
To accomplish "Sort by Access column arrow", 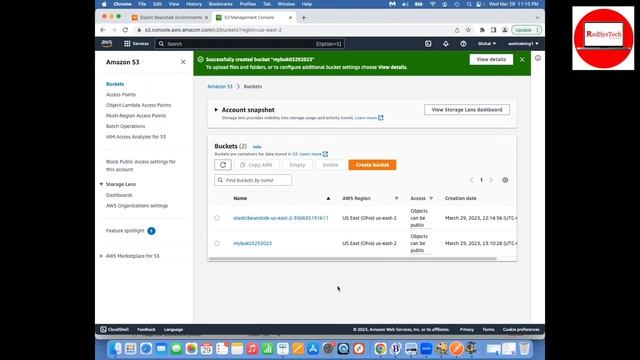I will tap(431, 198).
